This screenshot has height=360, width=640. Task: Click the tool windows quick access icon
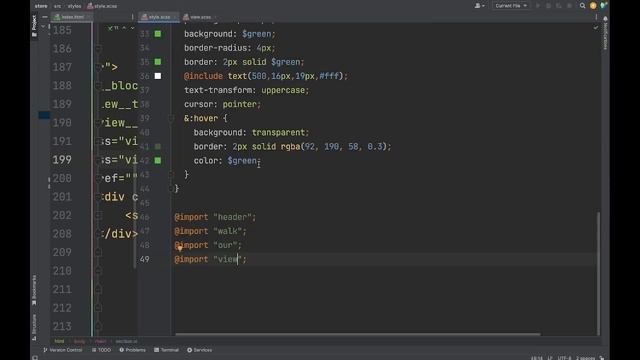35,358
